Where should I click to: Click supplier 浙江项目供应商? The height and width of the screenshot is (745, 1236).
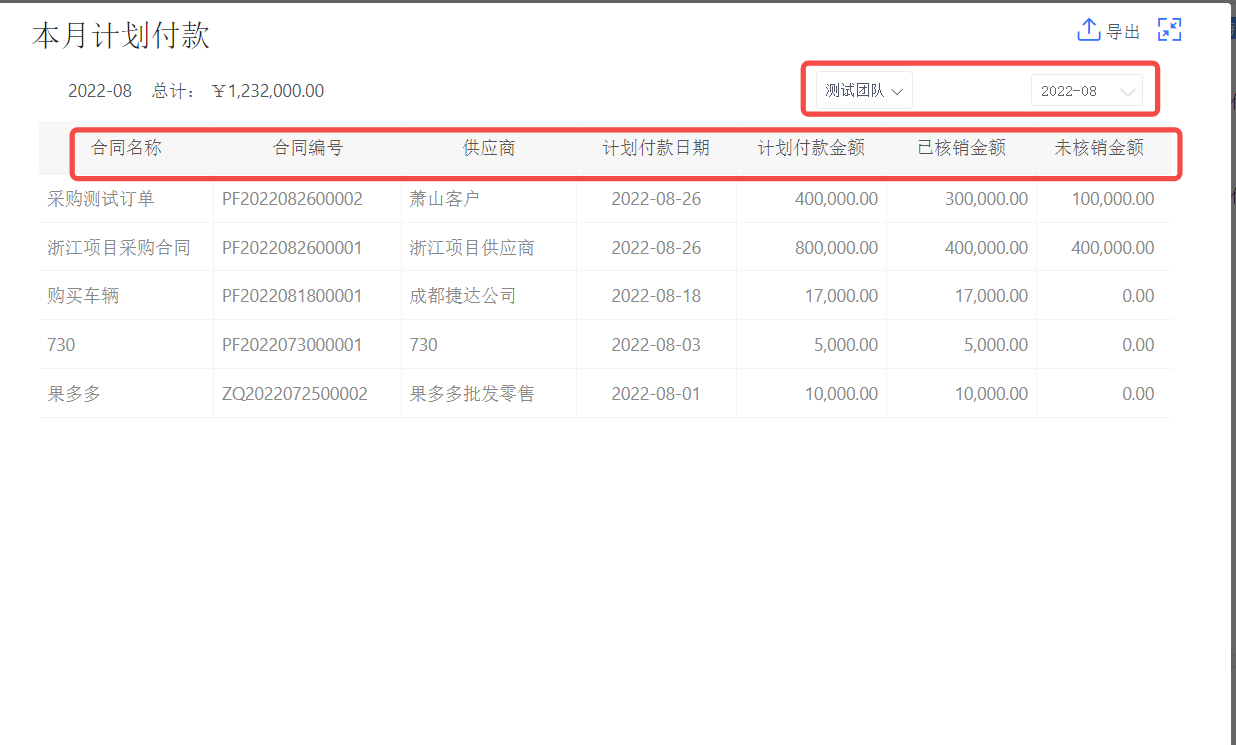pyautogui.click(x=472, y=248)
